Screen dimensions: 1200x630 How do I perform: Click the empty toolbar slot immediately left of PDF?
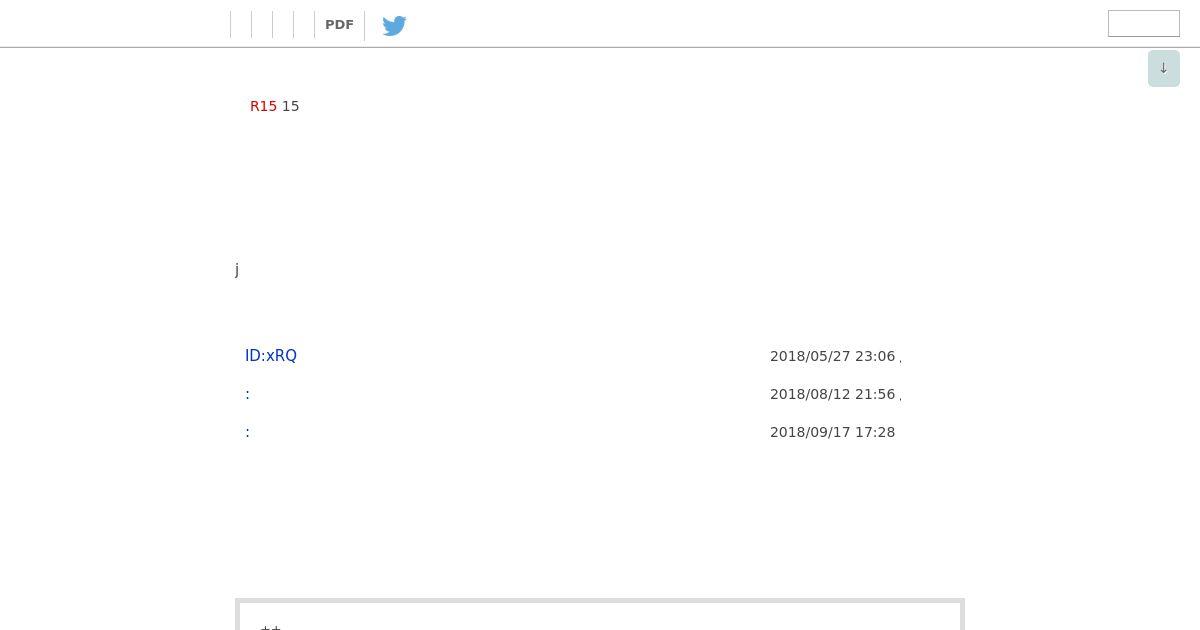304,25
